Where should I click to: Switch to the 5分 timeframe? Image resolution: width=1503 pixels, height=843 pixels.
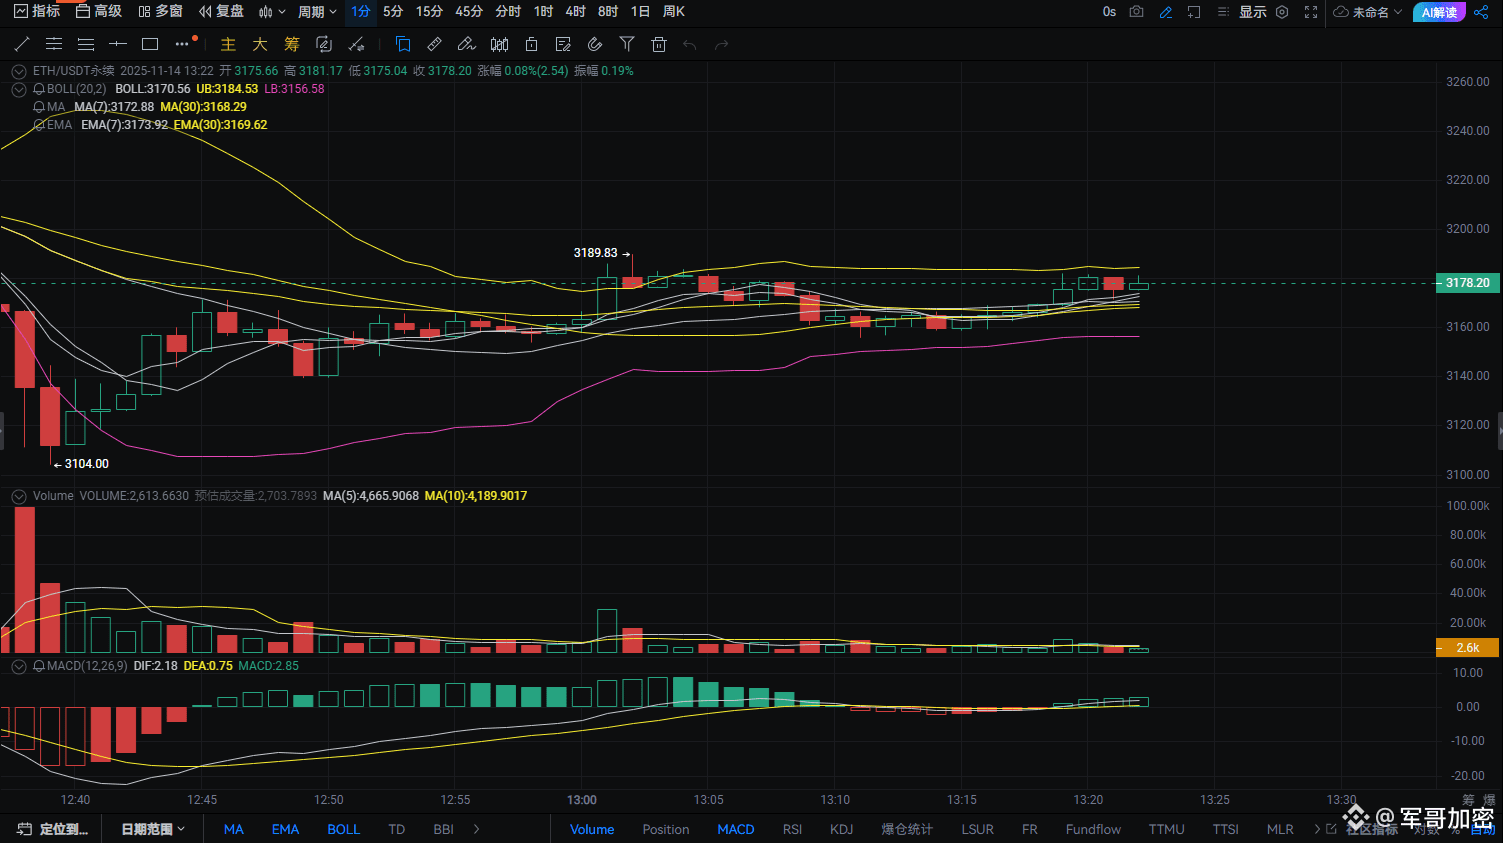click(x=393, y=12)
